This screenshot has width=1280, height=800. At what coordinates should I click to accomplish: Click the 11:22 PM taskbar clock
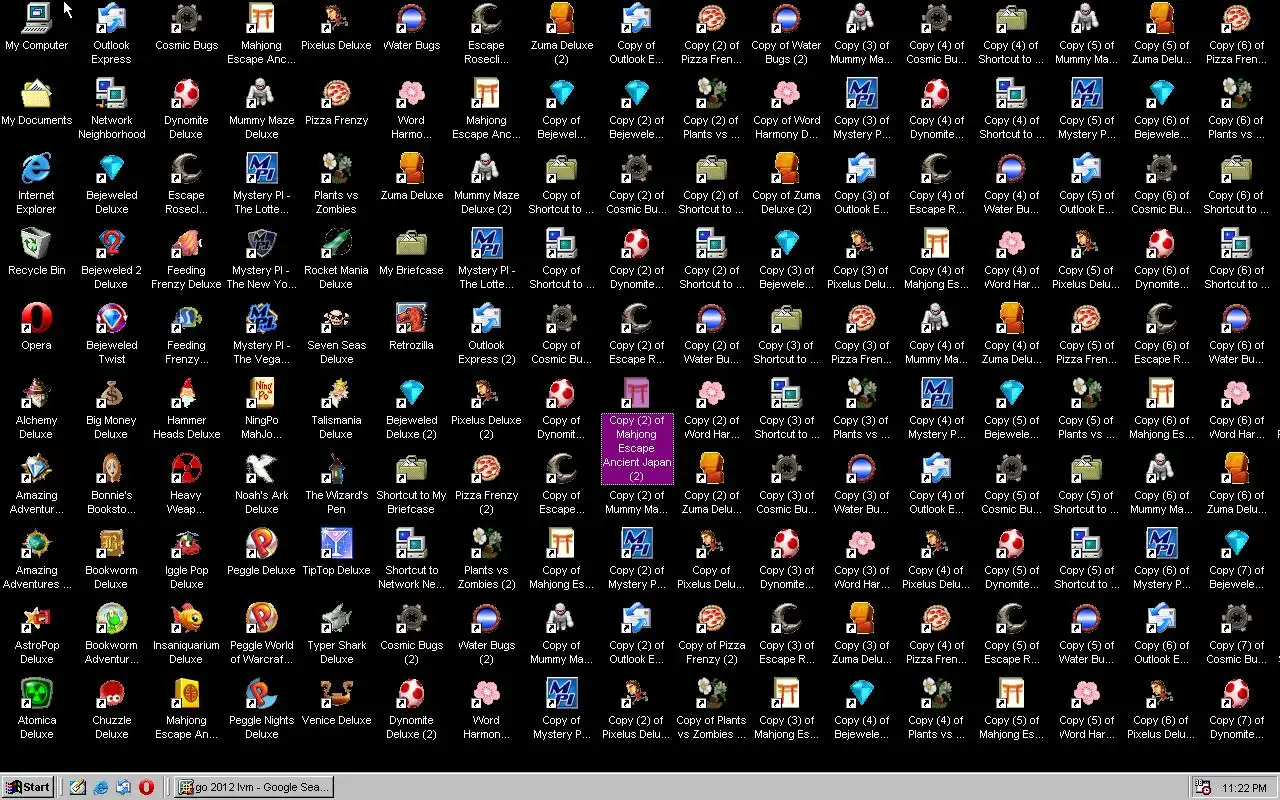click(1245, 788)
